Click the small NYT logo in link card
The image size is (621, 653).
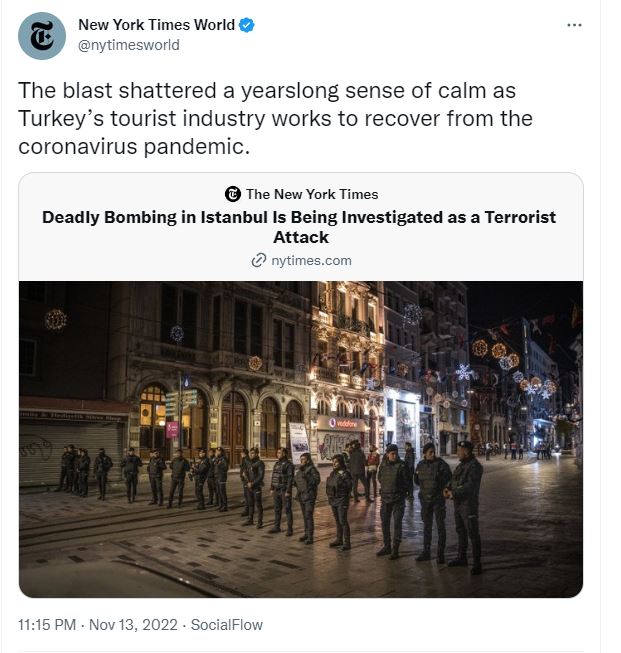click(232, 194)
